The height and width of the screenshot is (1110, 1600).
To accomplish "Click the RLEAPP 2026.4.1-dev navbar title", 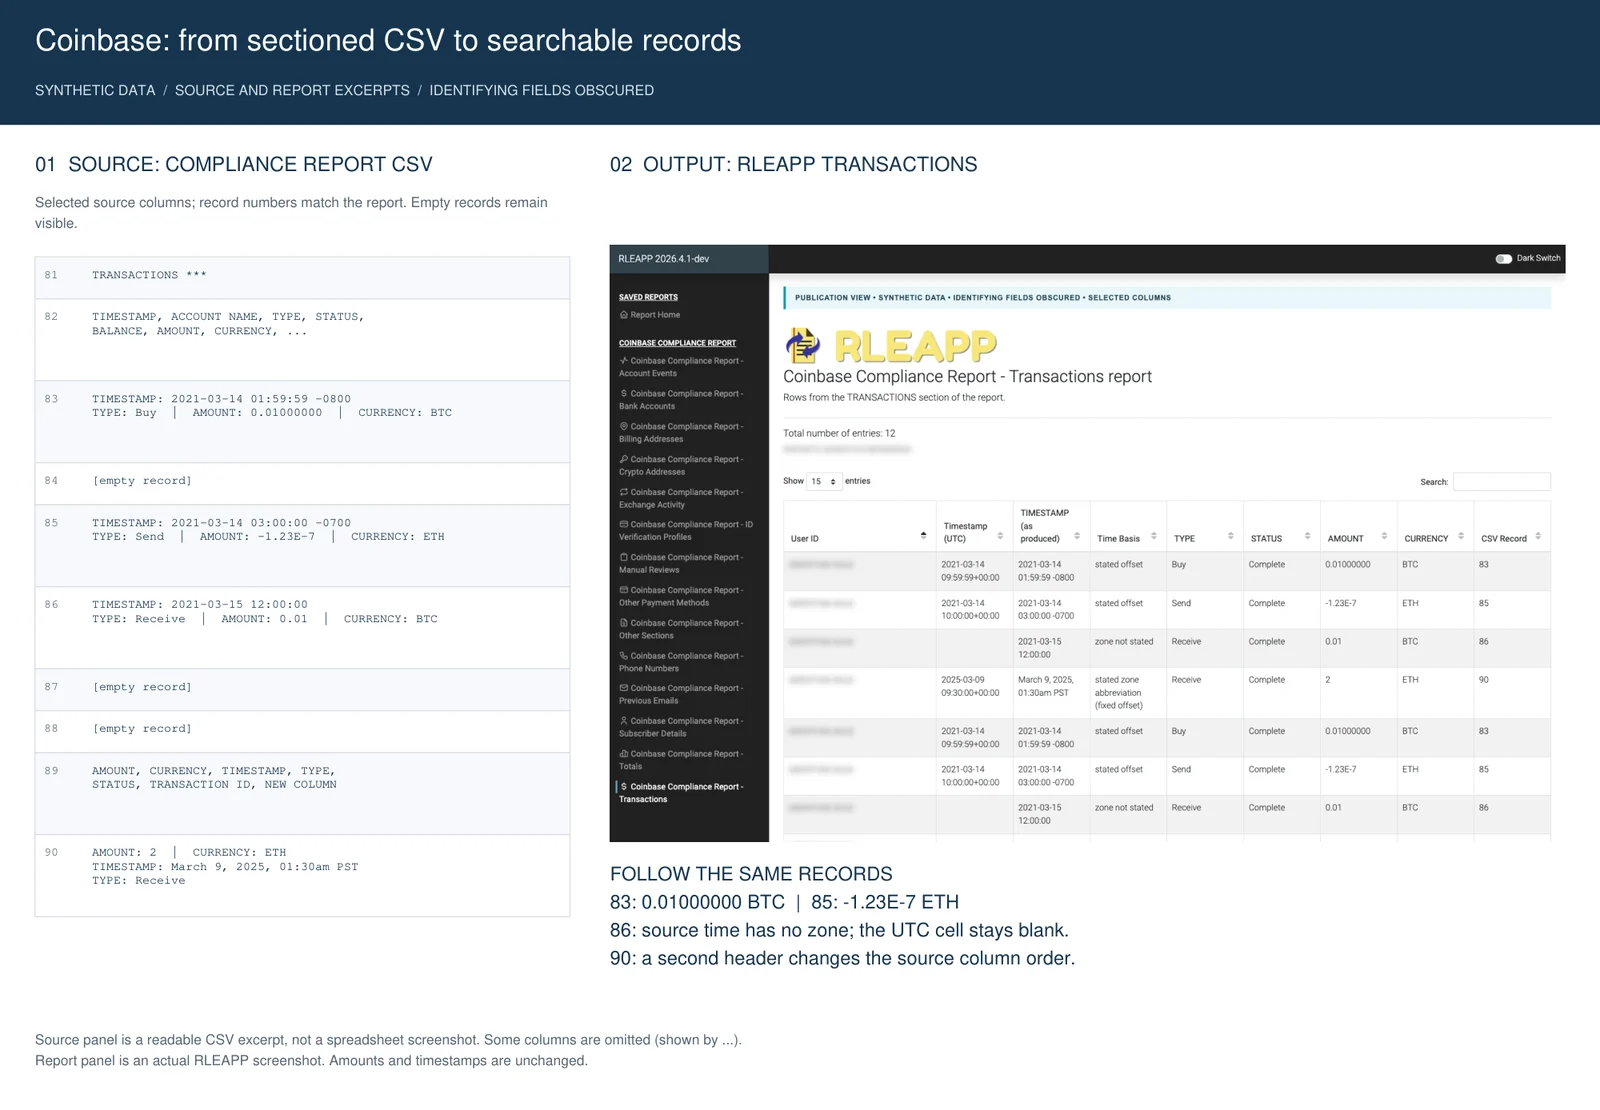I will [664, 259].
